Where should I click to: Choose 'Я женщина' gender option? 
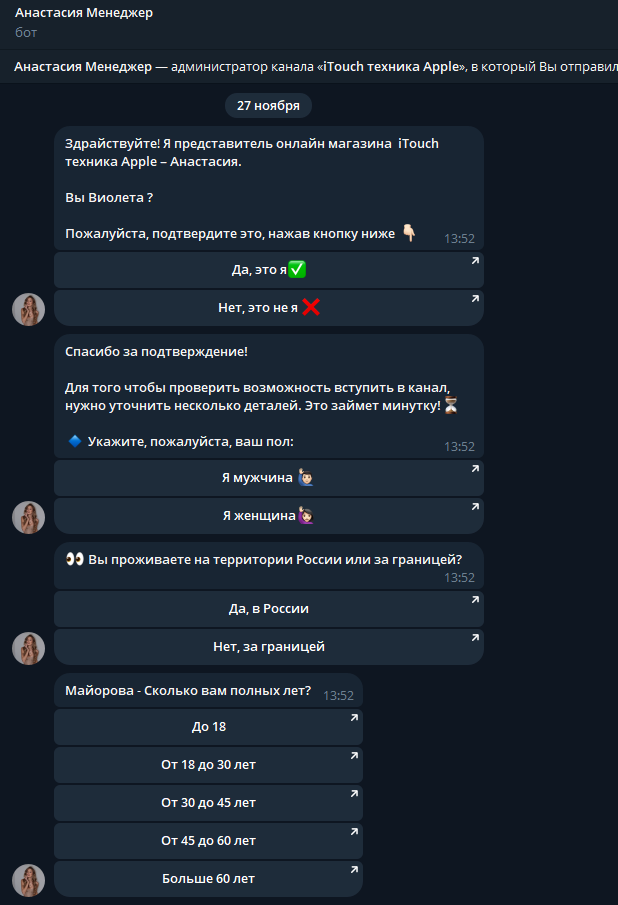point(269,516)
